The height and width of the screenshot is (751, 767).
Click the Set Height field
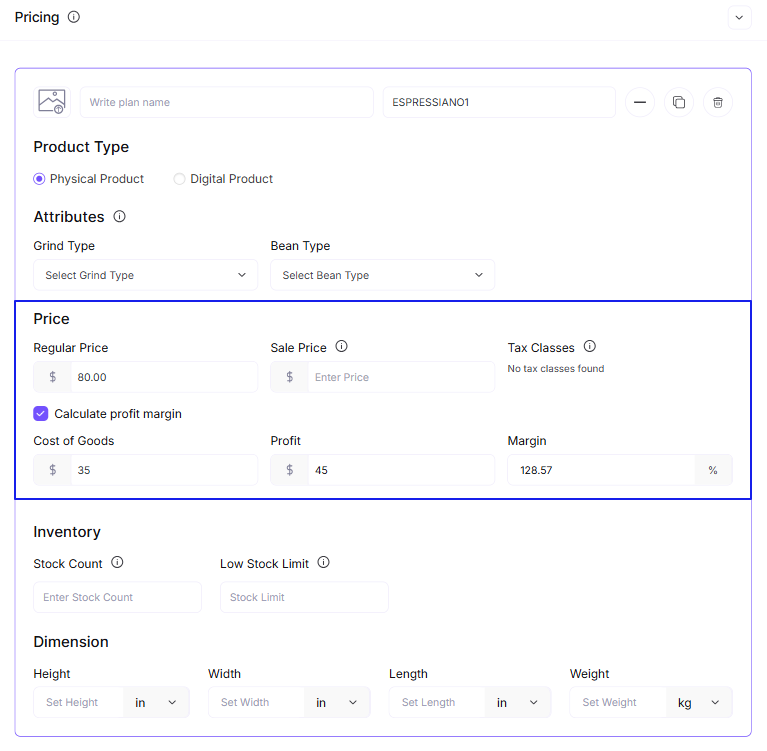click(79, 703)
